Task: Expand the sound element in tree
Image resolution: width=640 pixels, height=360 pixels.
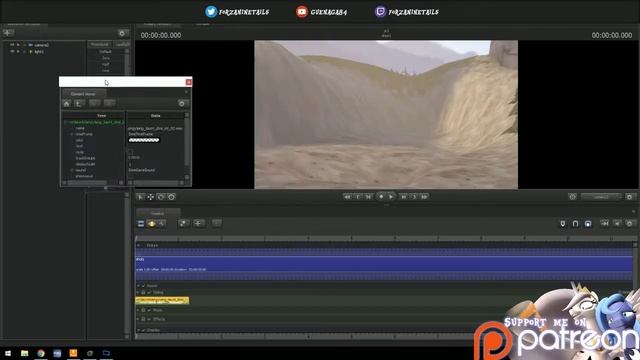Action: tap(72, 170)
